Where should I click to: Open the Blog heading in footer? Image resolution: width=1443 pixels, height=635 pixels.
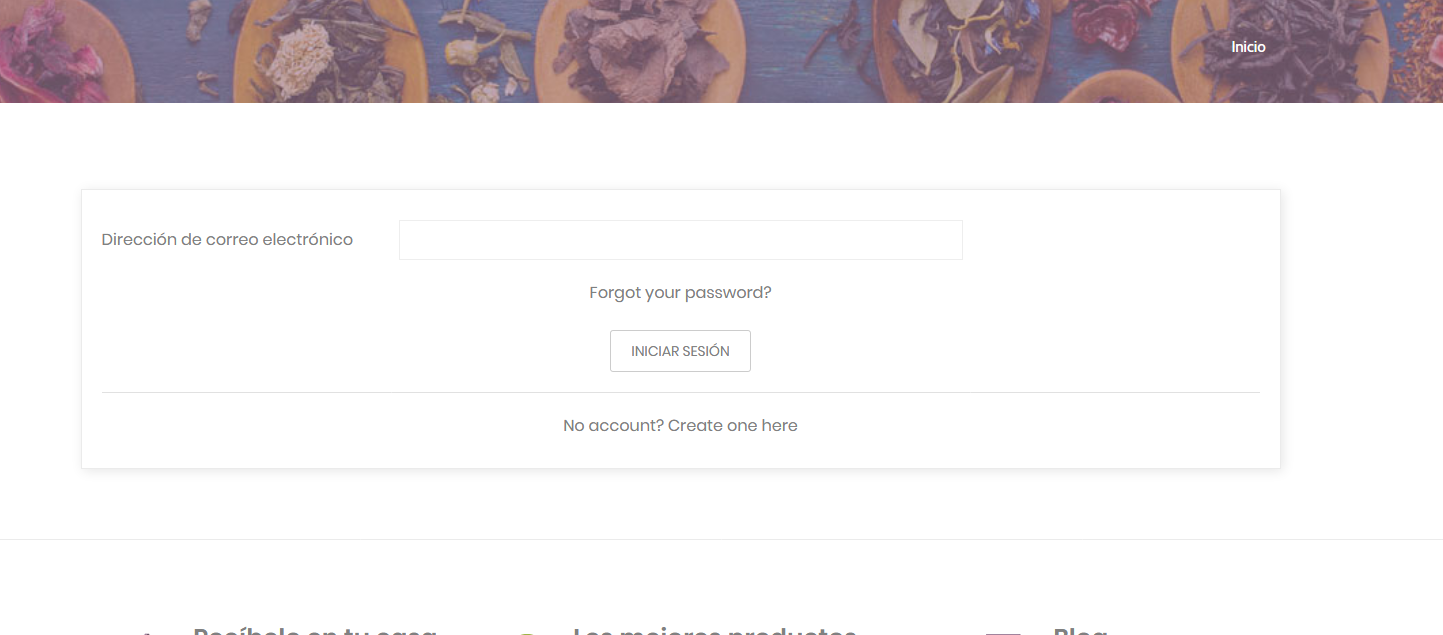click(x=1080, y=630)
